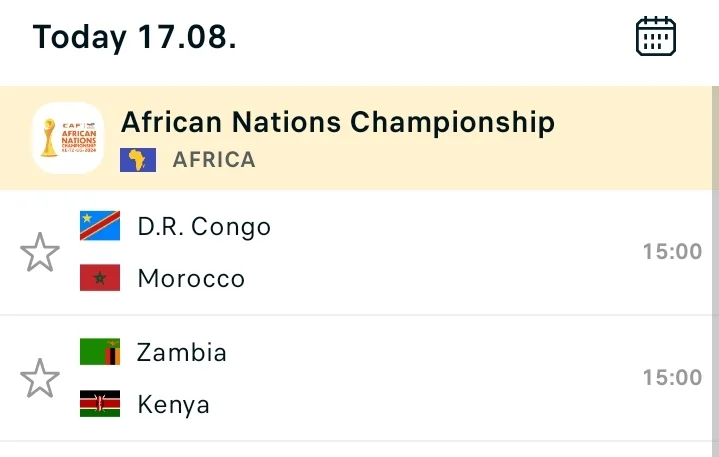719x457 pixels.
Task: Click the African Nations Championship trophy logo
Action: point(68,138)
